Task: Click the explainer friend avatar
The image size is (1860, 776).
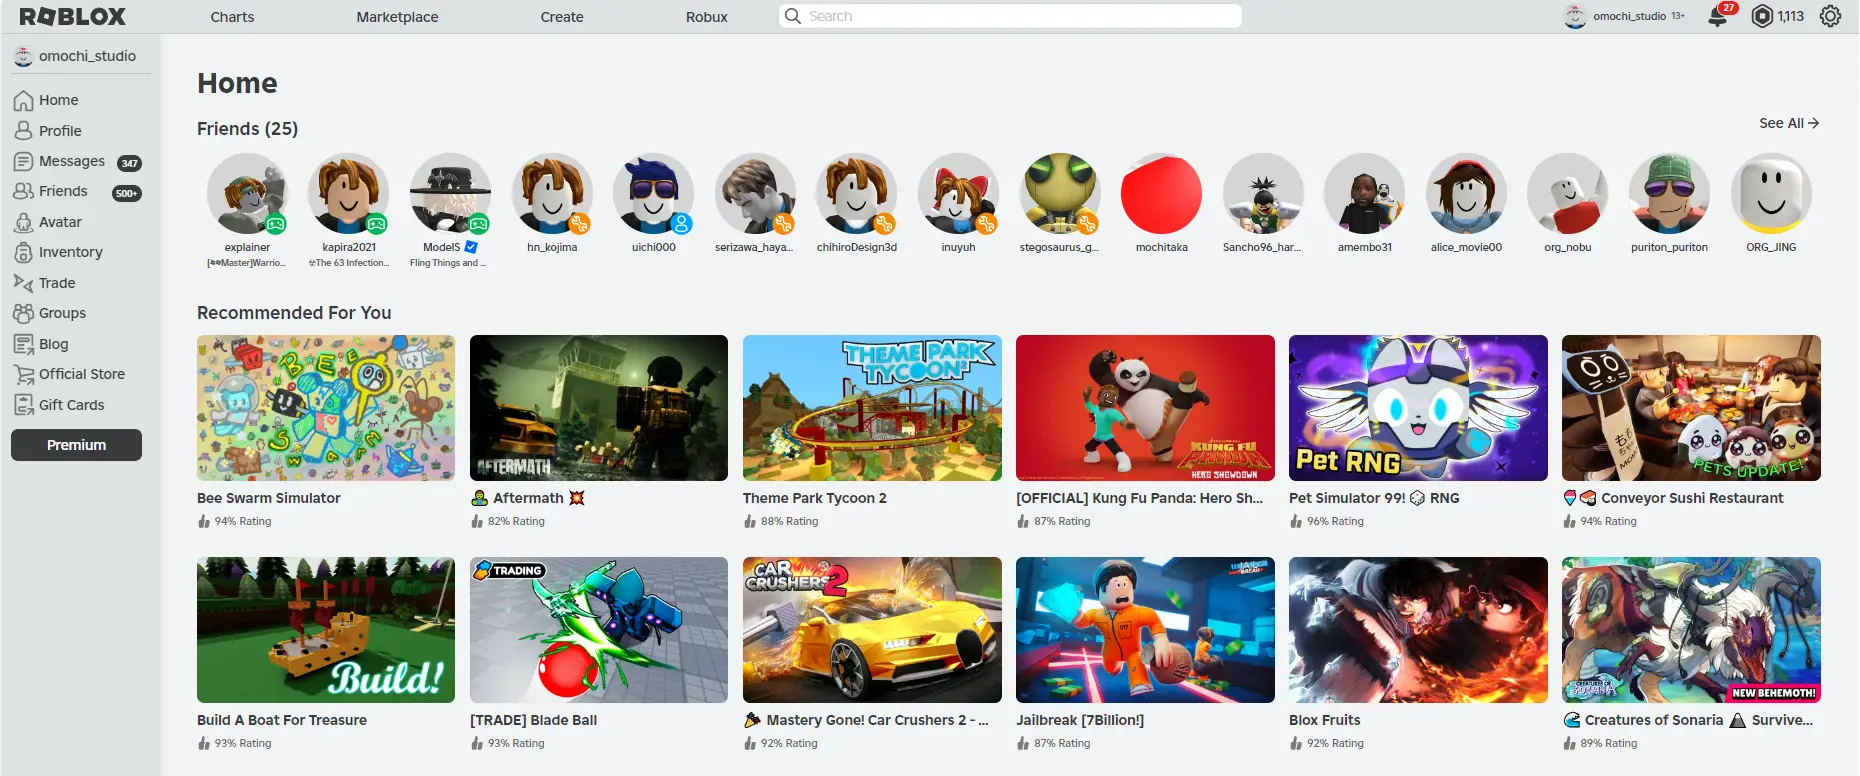Action: pyautogui.click(x=247, y=193)
